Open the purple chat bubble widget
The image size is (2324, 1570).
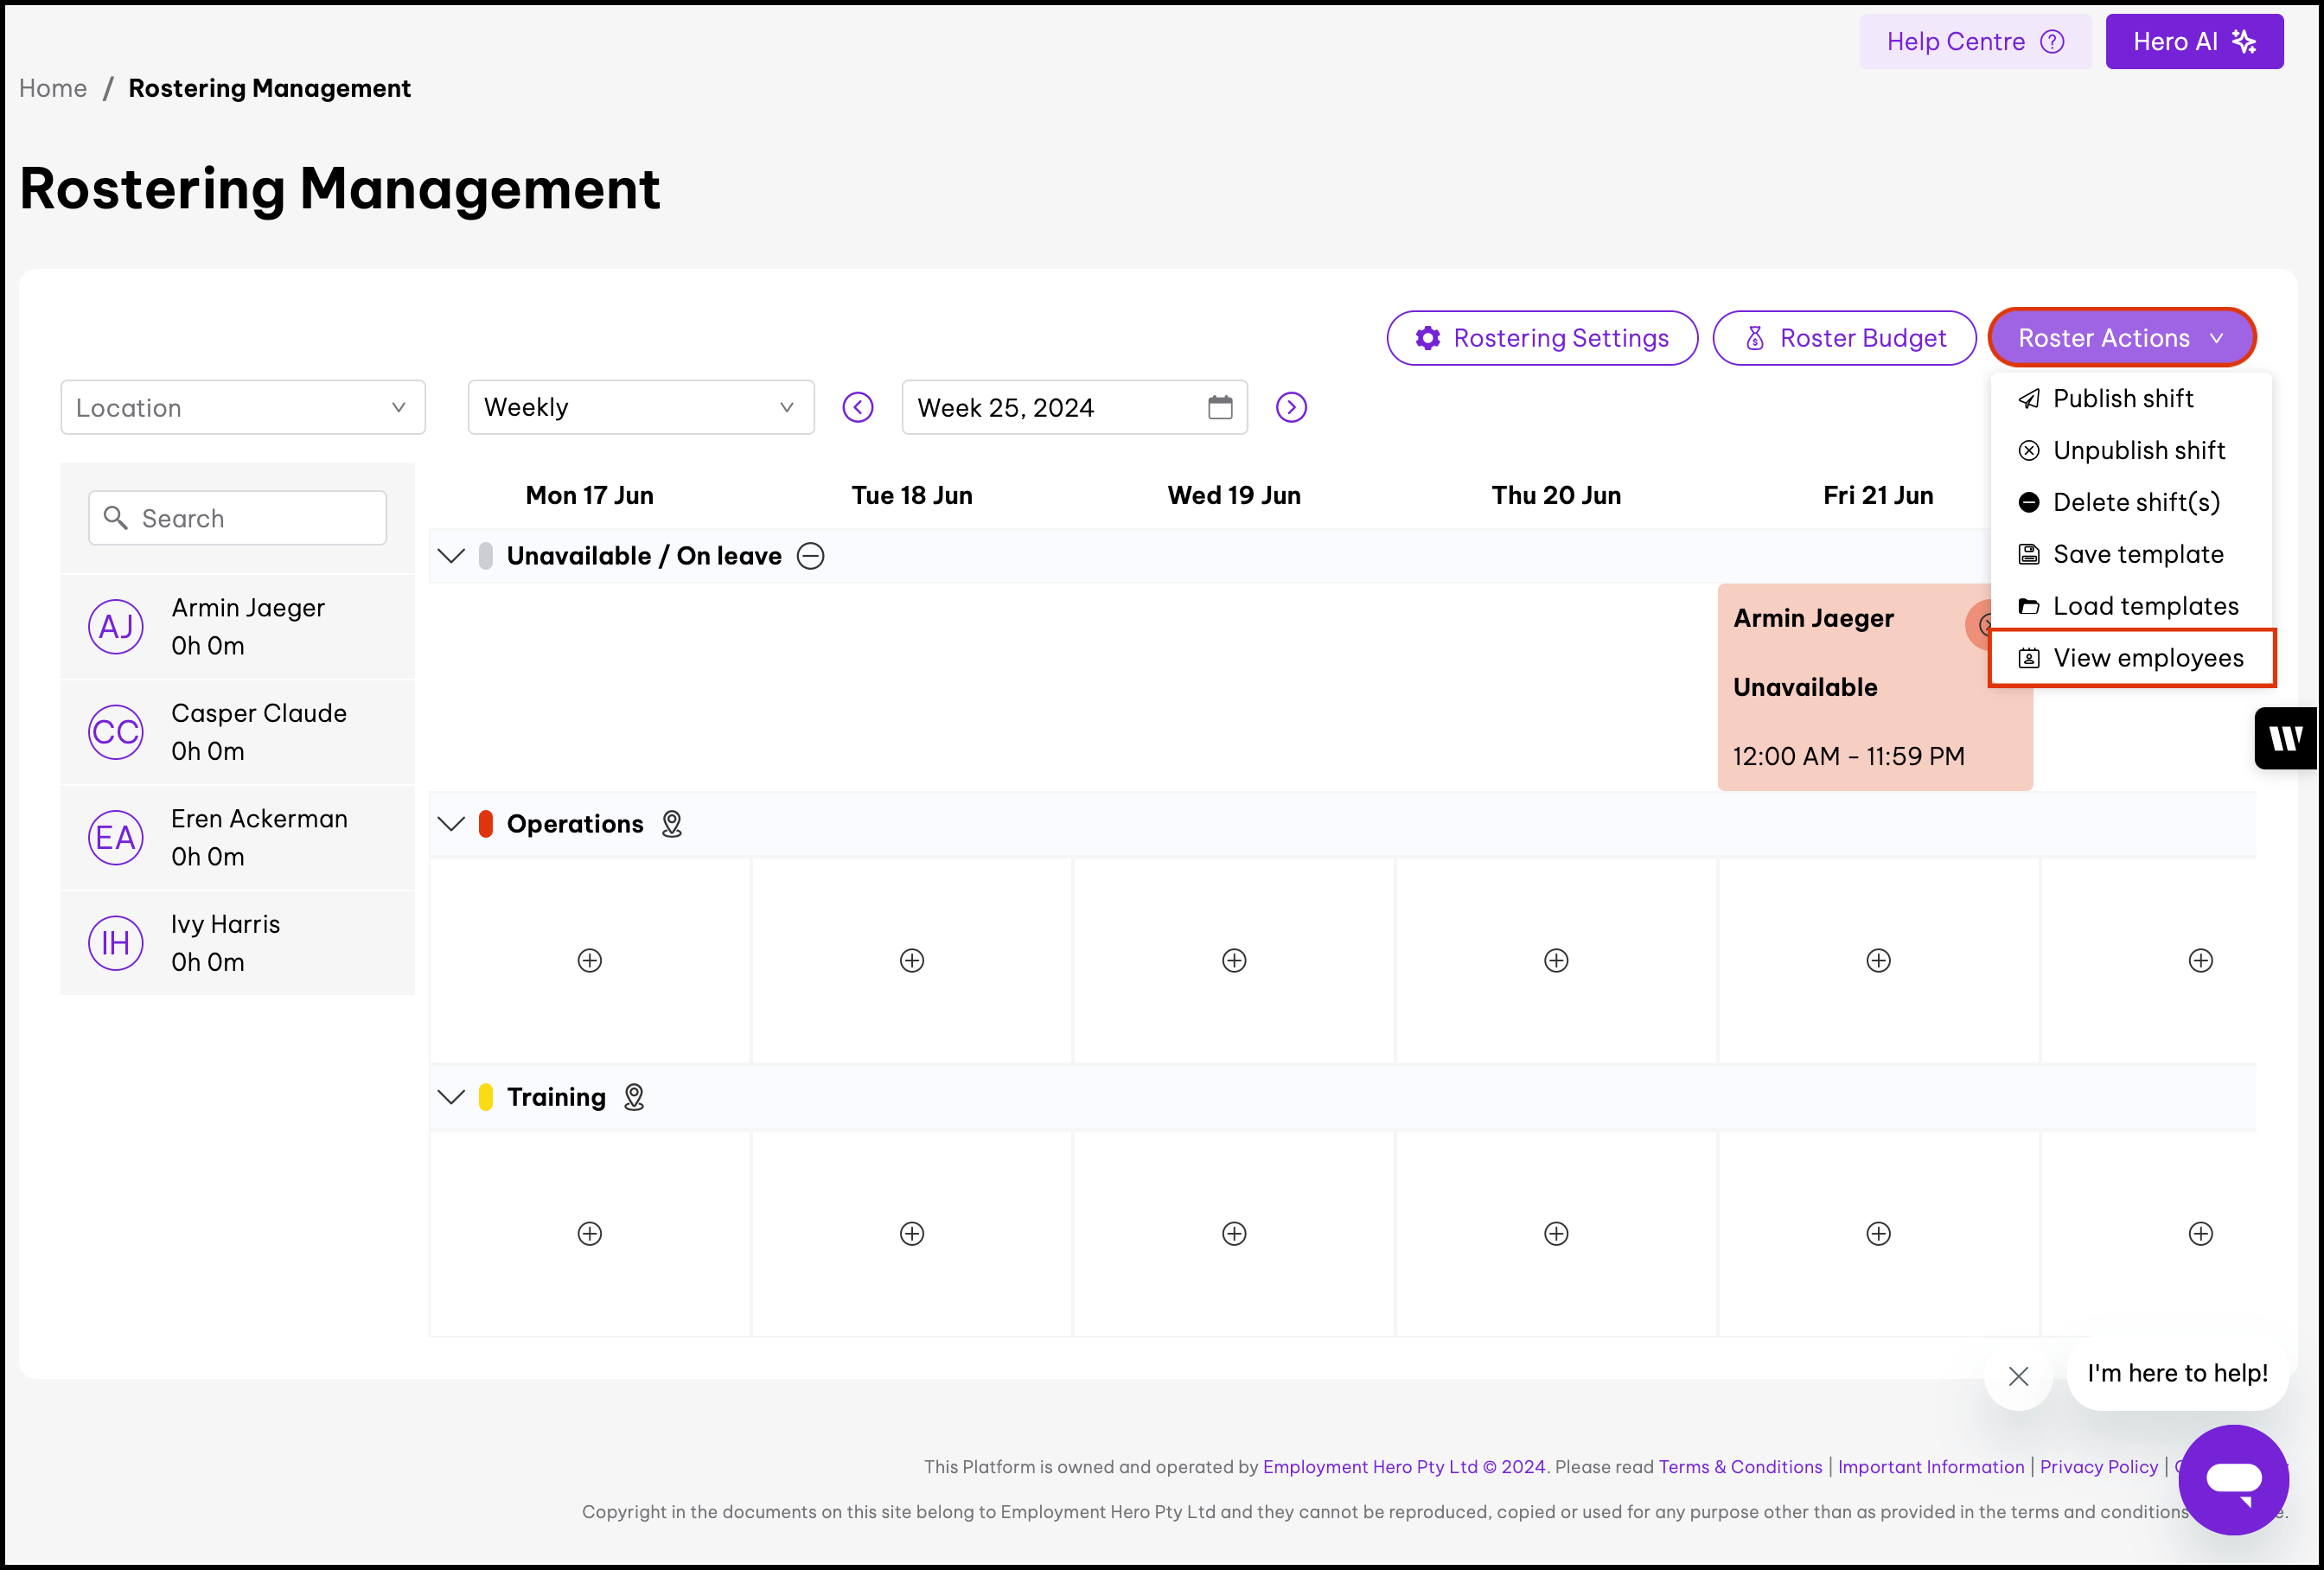coord(2232,1479)
